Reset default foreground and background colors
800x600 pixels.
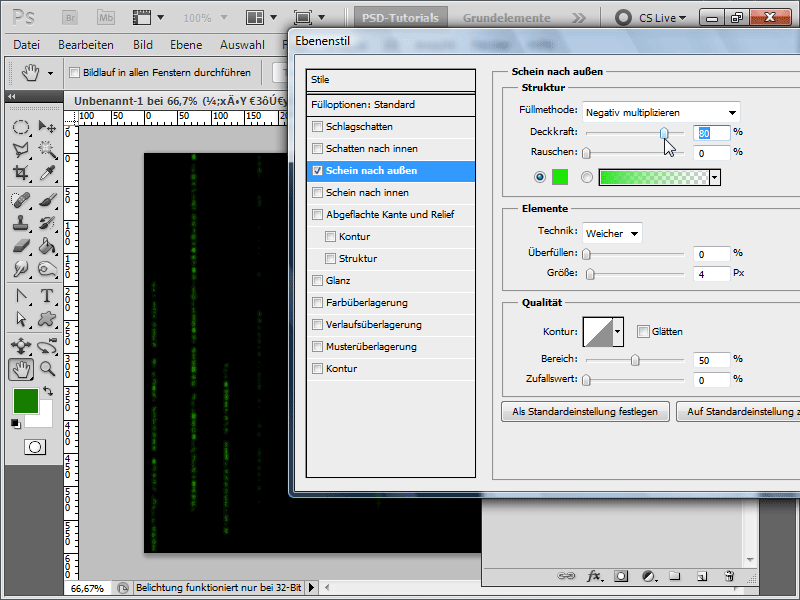click(16, 423)
